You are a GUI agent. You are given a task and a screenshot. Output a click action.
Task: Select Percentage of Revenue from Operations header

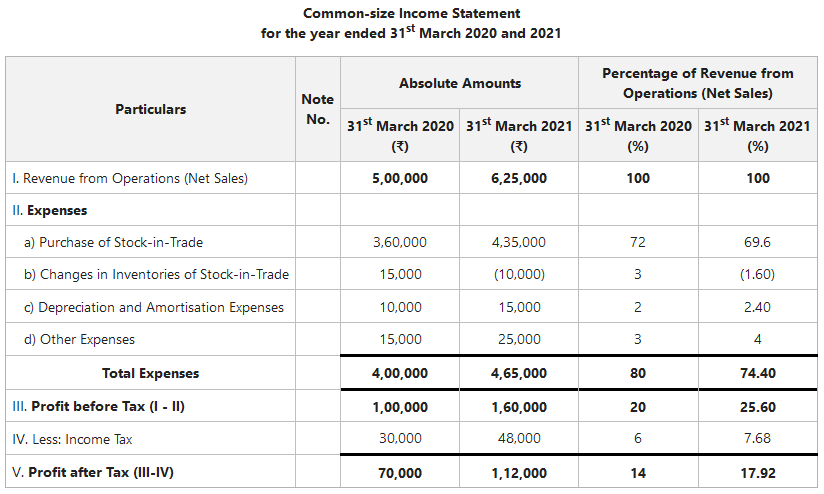coord(698,83)
